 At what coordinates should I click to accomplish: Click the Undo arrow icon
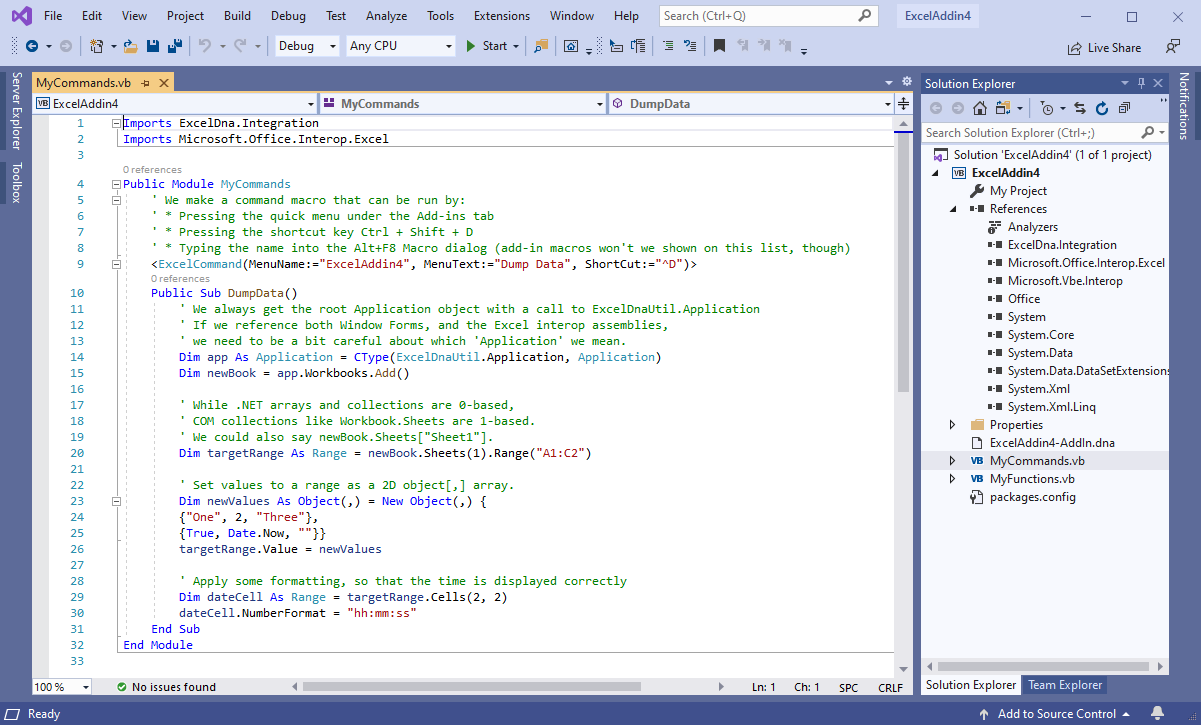[x=205, y=46]
